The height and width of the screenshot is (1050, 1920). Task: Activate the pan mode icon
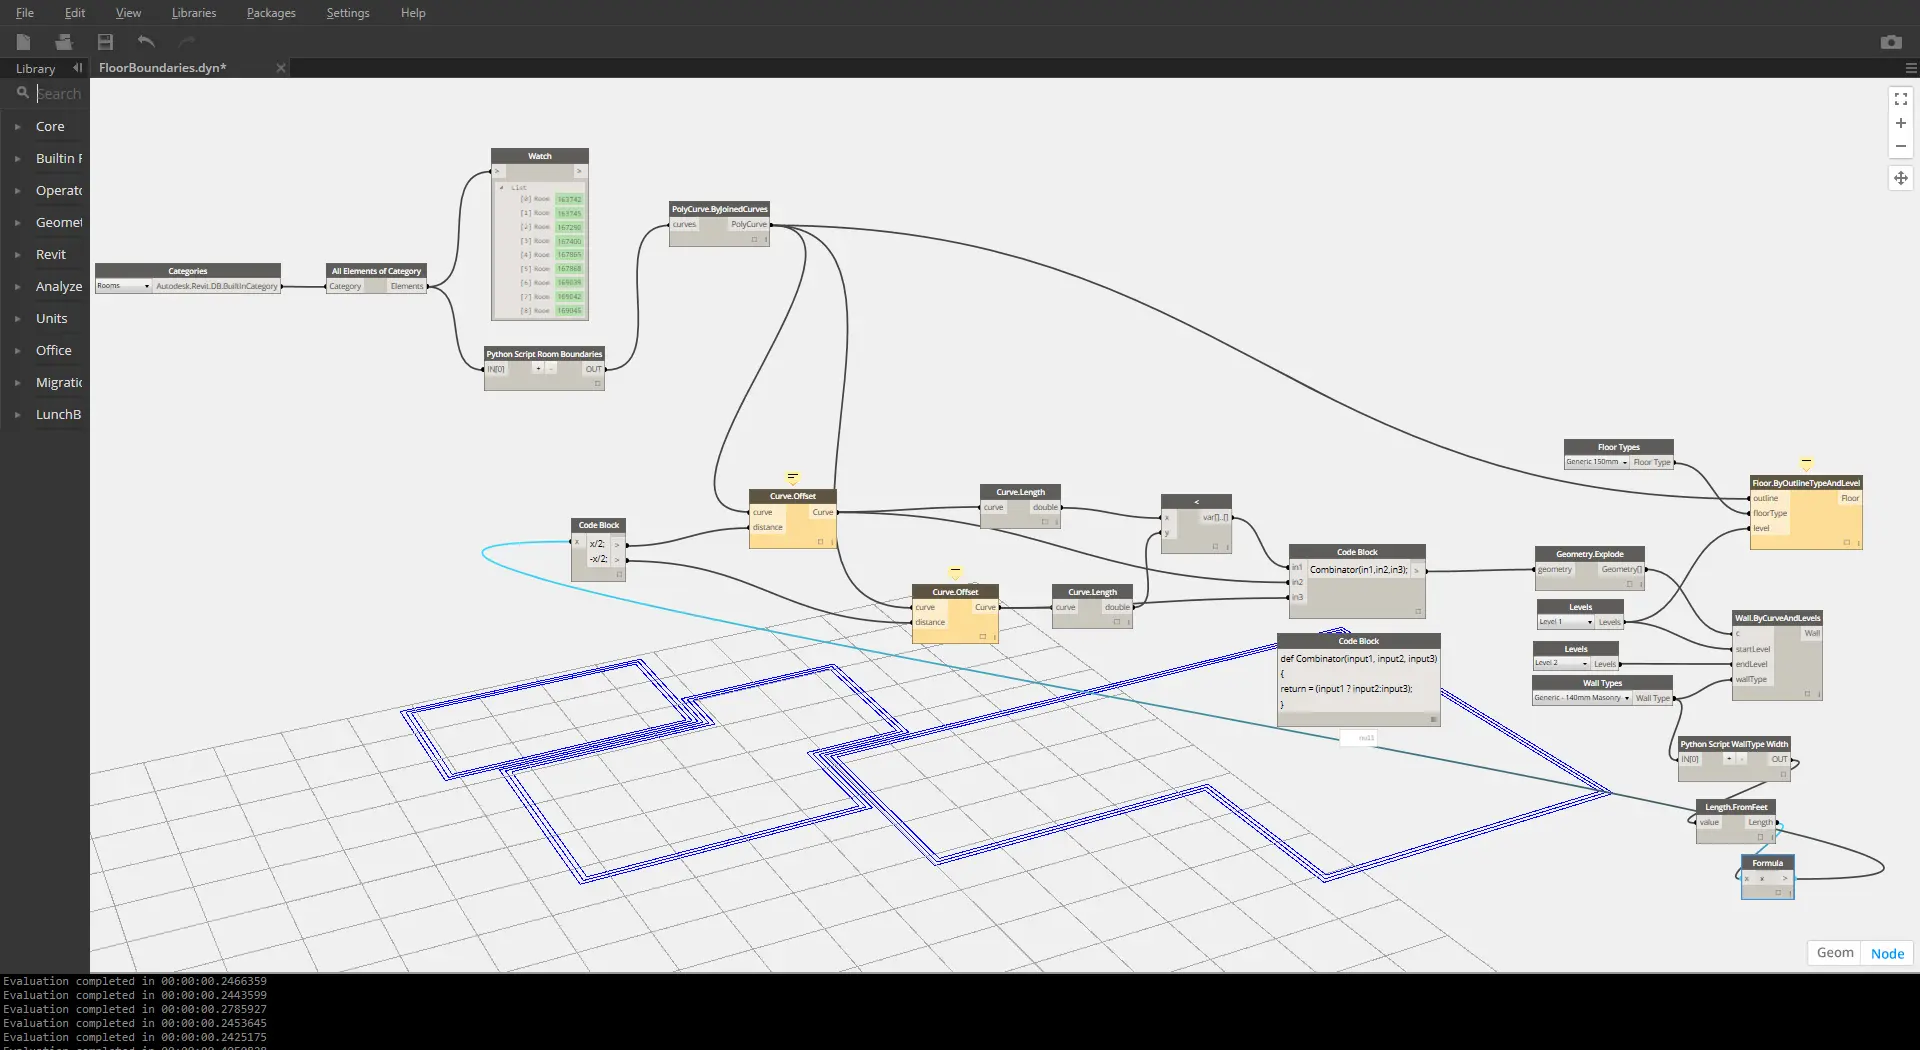tap(1900, 178)
